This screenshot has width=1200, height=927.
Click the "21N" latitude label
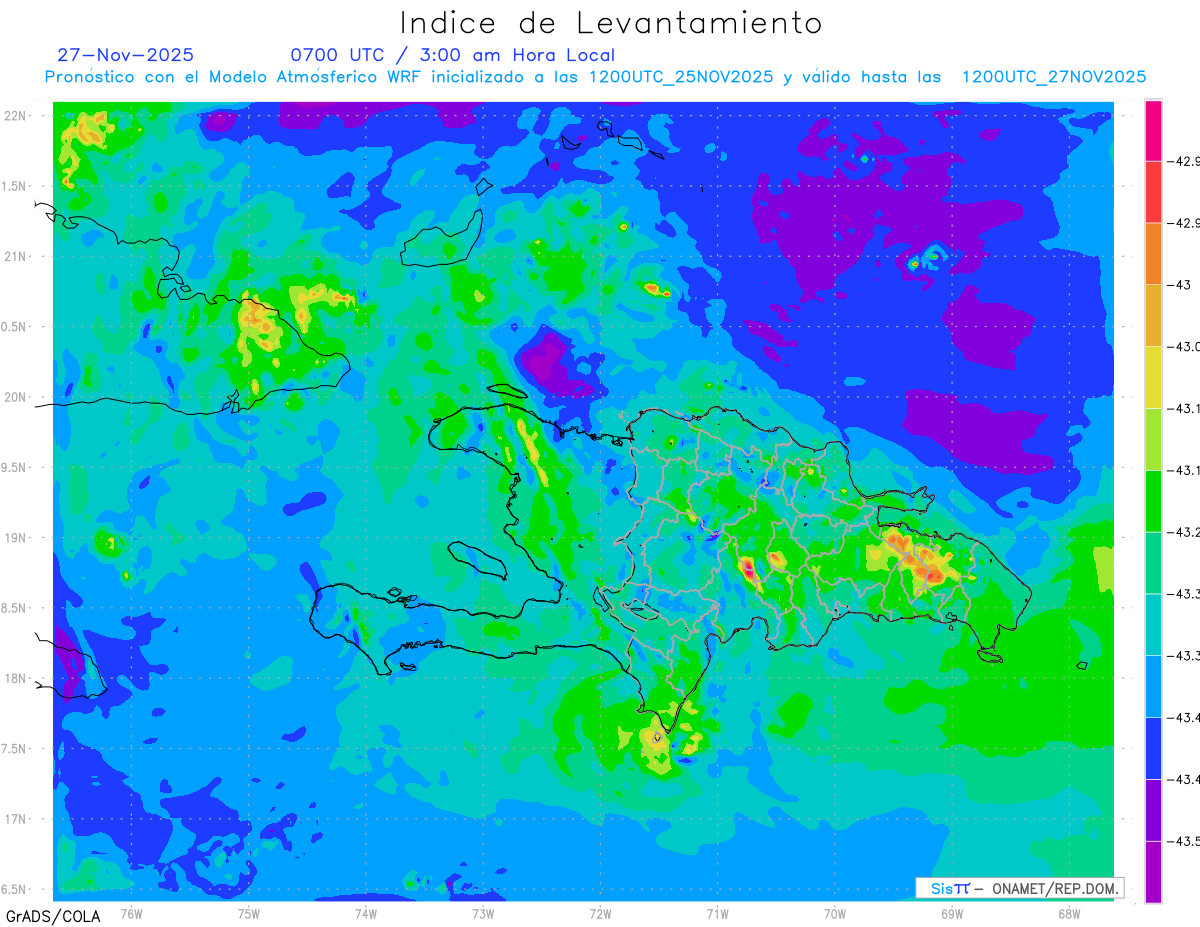(16, 256)
